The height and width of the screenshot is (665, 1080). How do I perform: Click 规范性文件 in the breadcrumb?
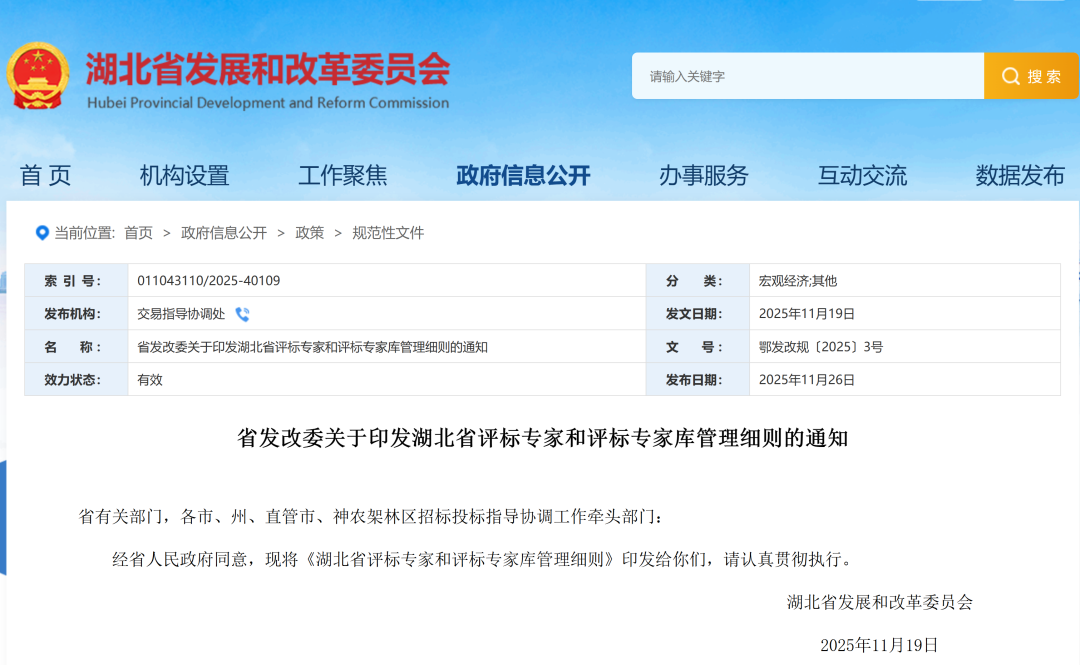(387, 233)
